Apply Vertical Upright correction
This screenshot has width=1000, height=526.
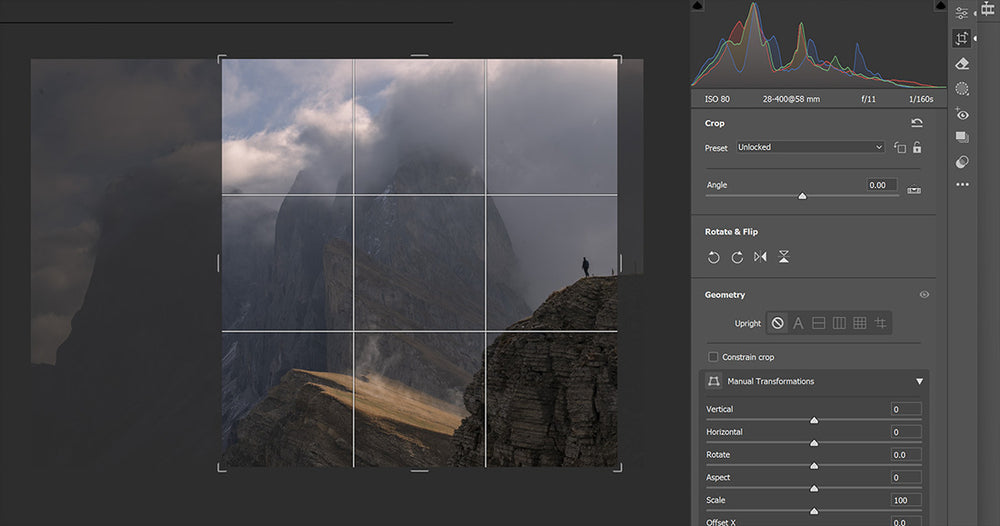tap(839, 323)
